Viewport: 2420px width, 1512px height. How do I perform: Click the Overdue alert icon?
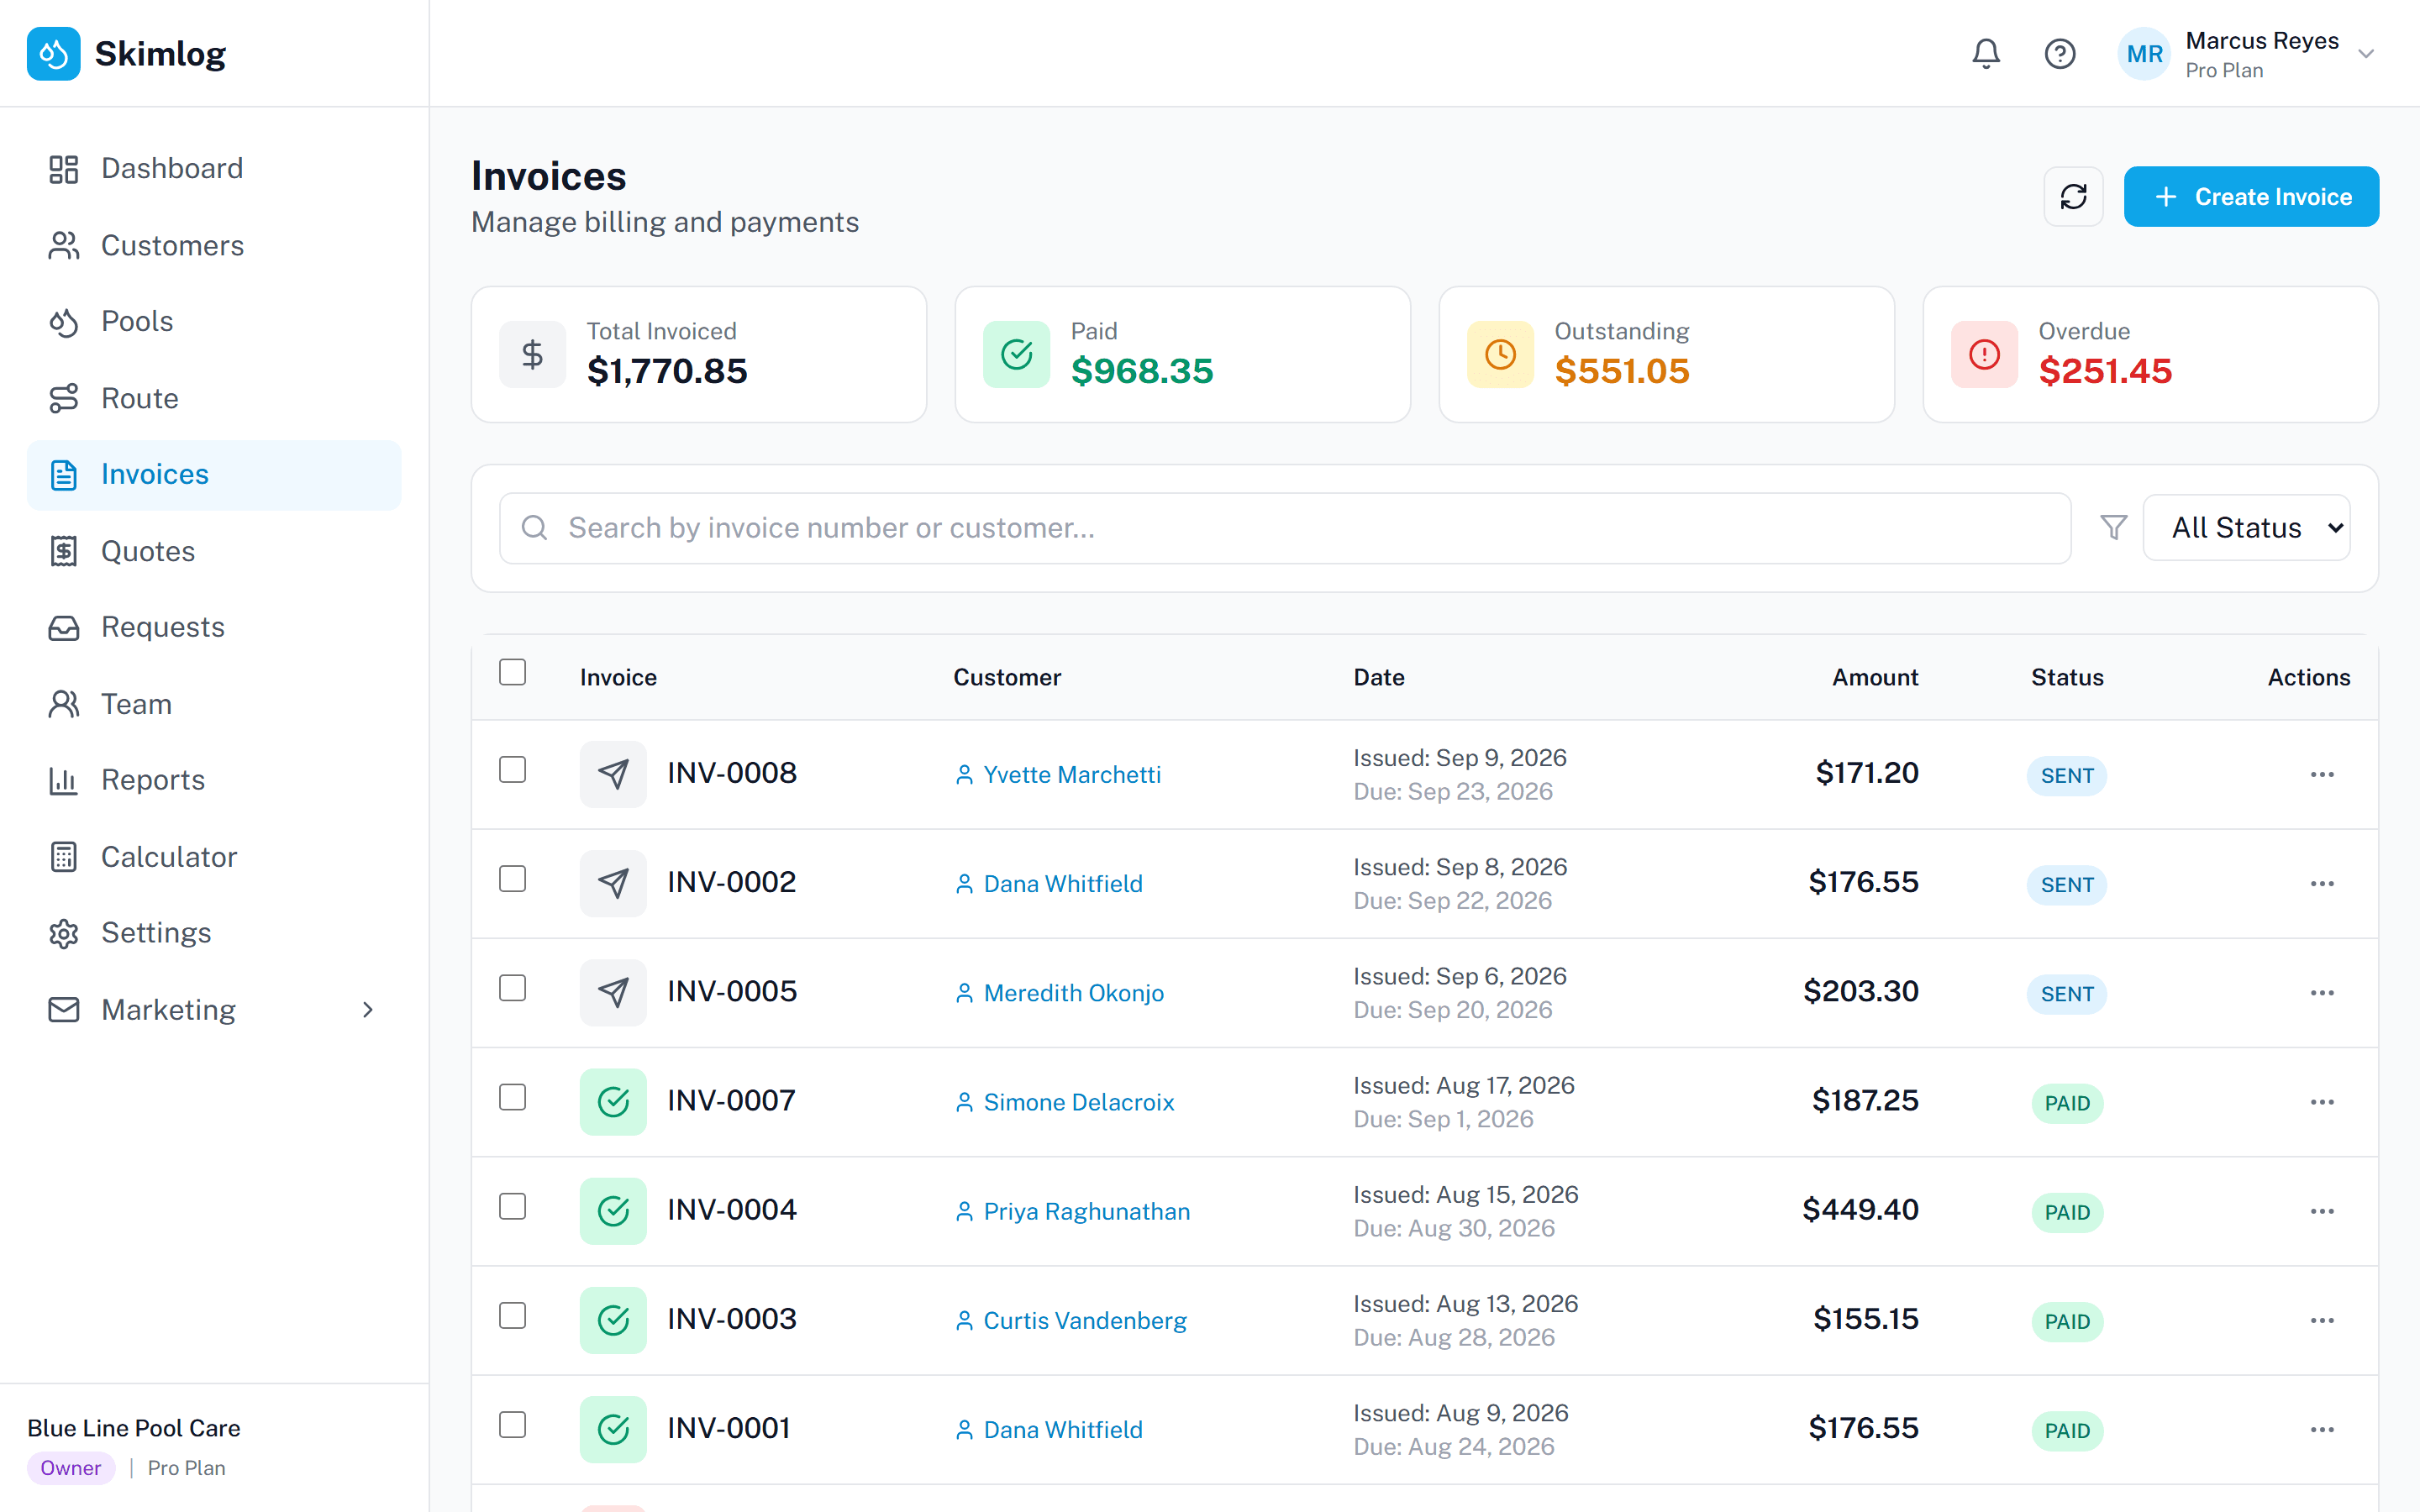[1984, 354]
